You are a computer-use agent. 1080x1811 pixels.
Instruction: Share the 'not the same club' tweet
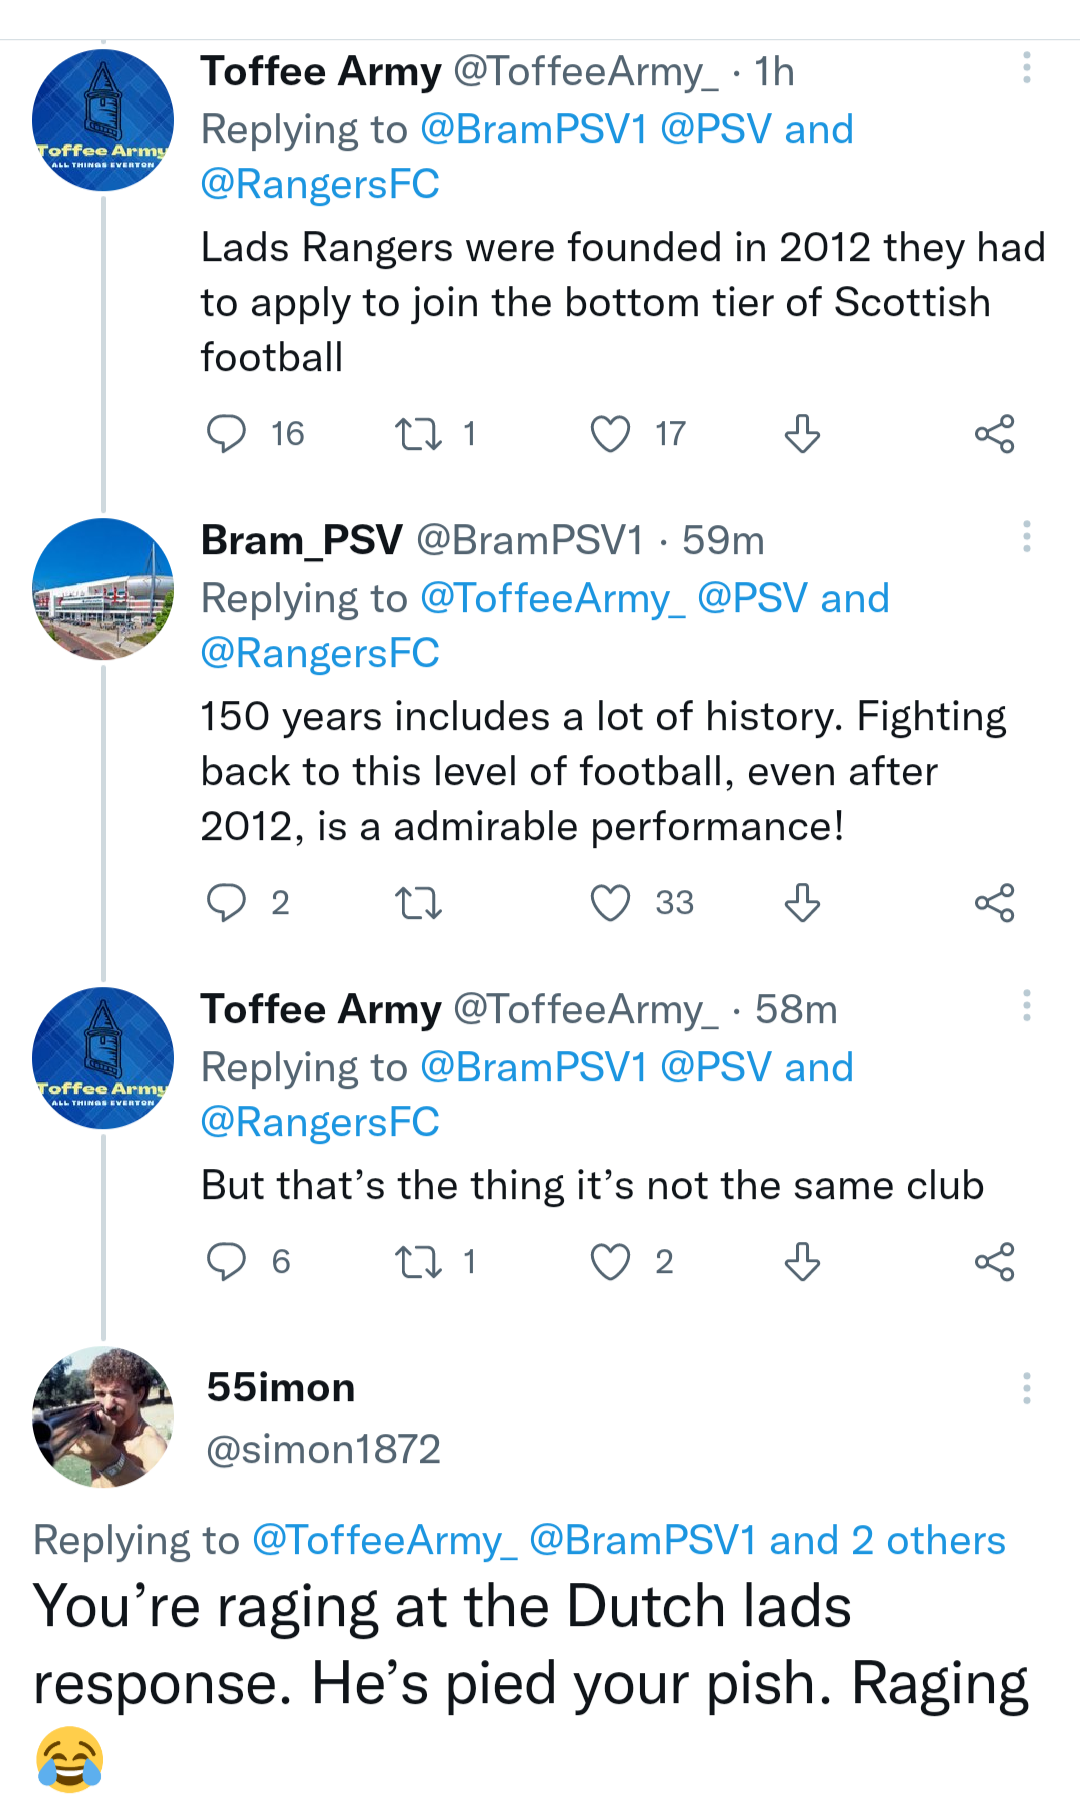[x=994, y=1262]
